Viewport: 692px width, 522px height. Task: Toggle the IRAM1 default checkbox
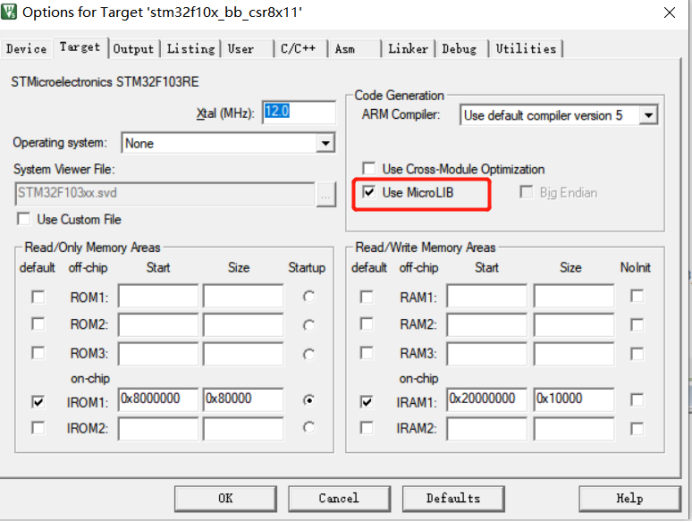pyautogui.click(x=366, y=402)
